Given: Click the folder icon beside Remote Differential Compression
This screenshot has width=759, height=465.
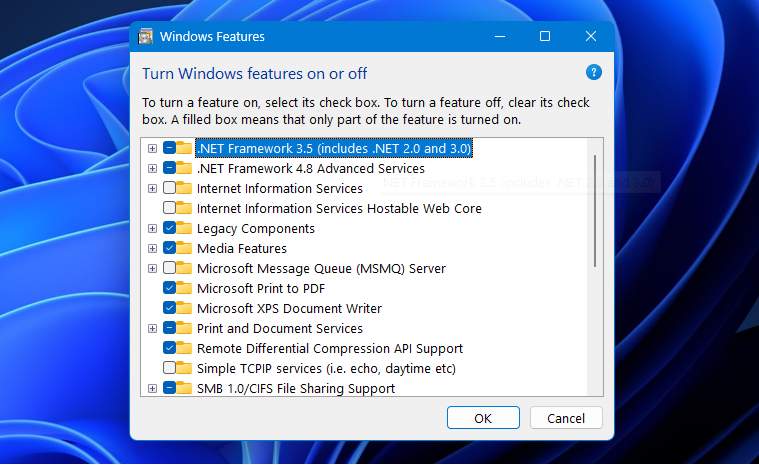Looking at the screenshot, I should [184, 348].
